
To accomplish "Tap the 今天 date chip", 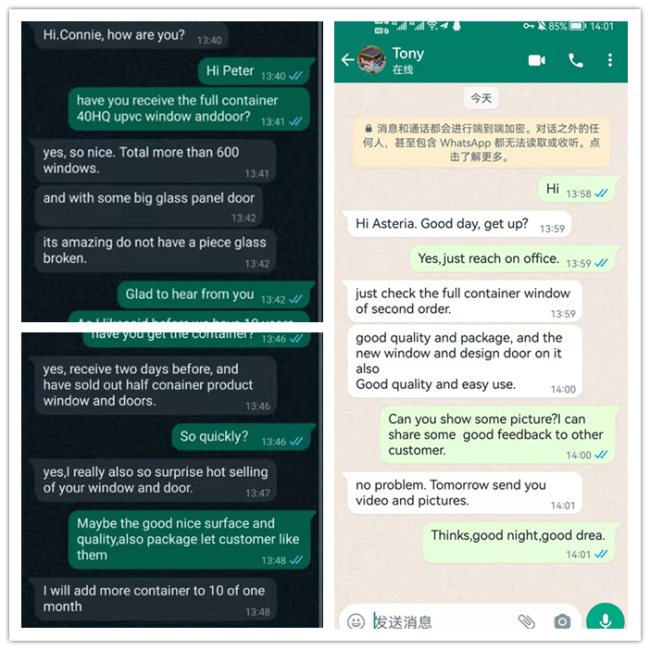I will pos(481,98).
